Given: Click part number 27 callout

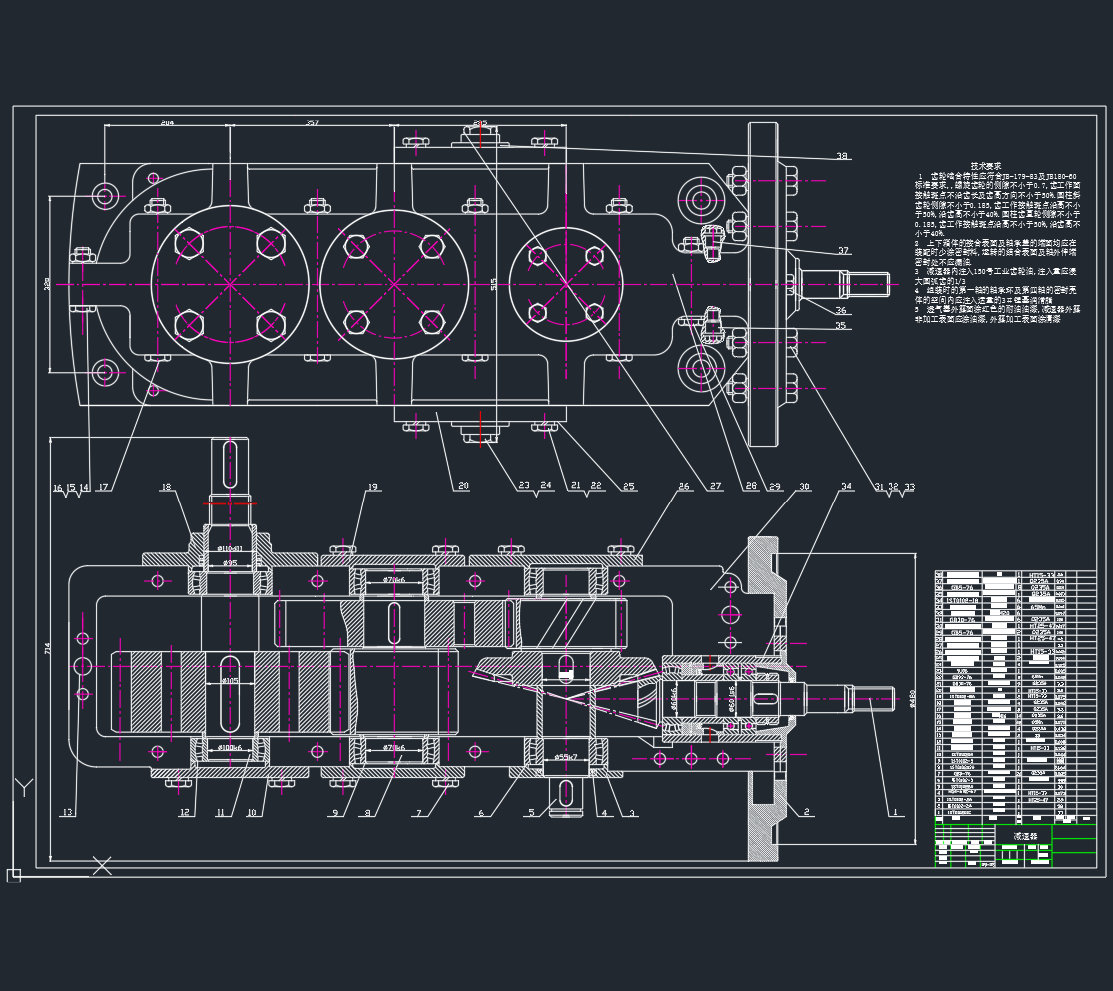Looking at the screenshot, I should [x=716, y=486].
